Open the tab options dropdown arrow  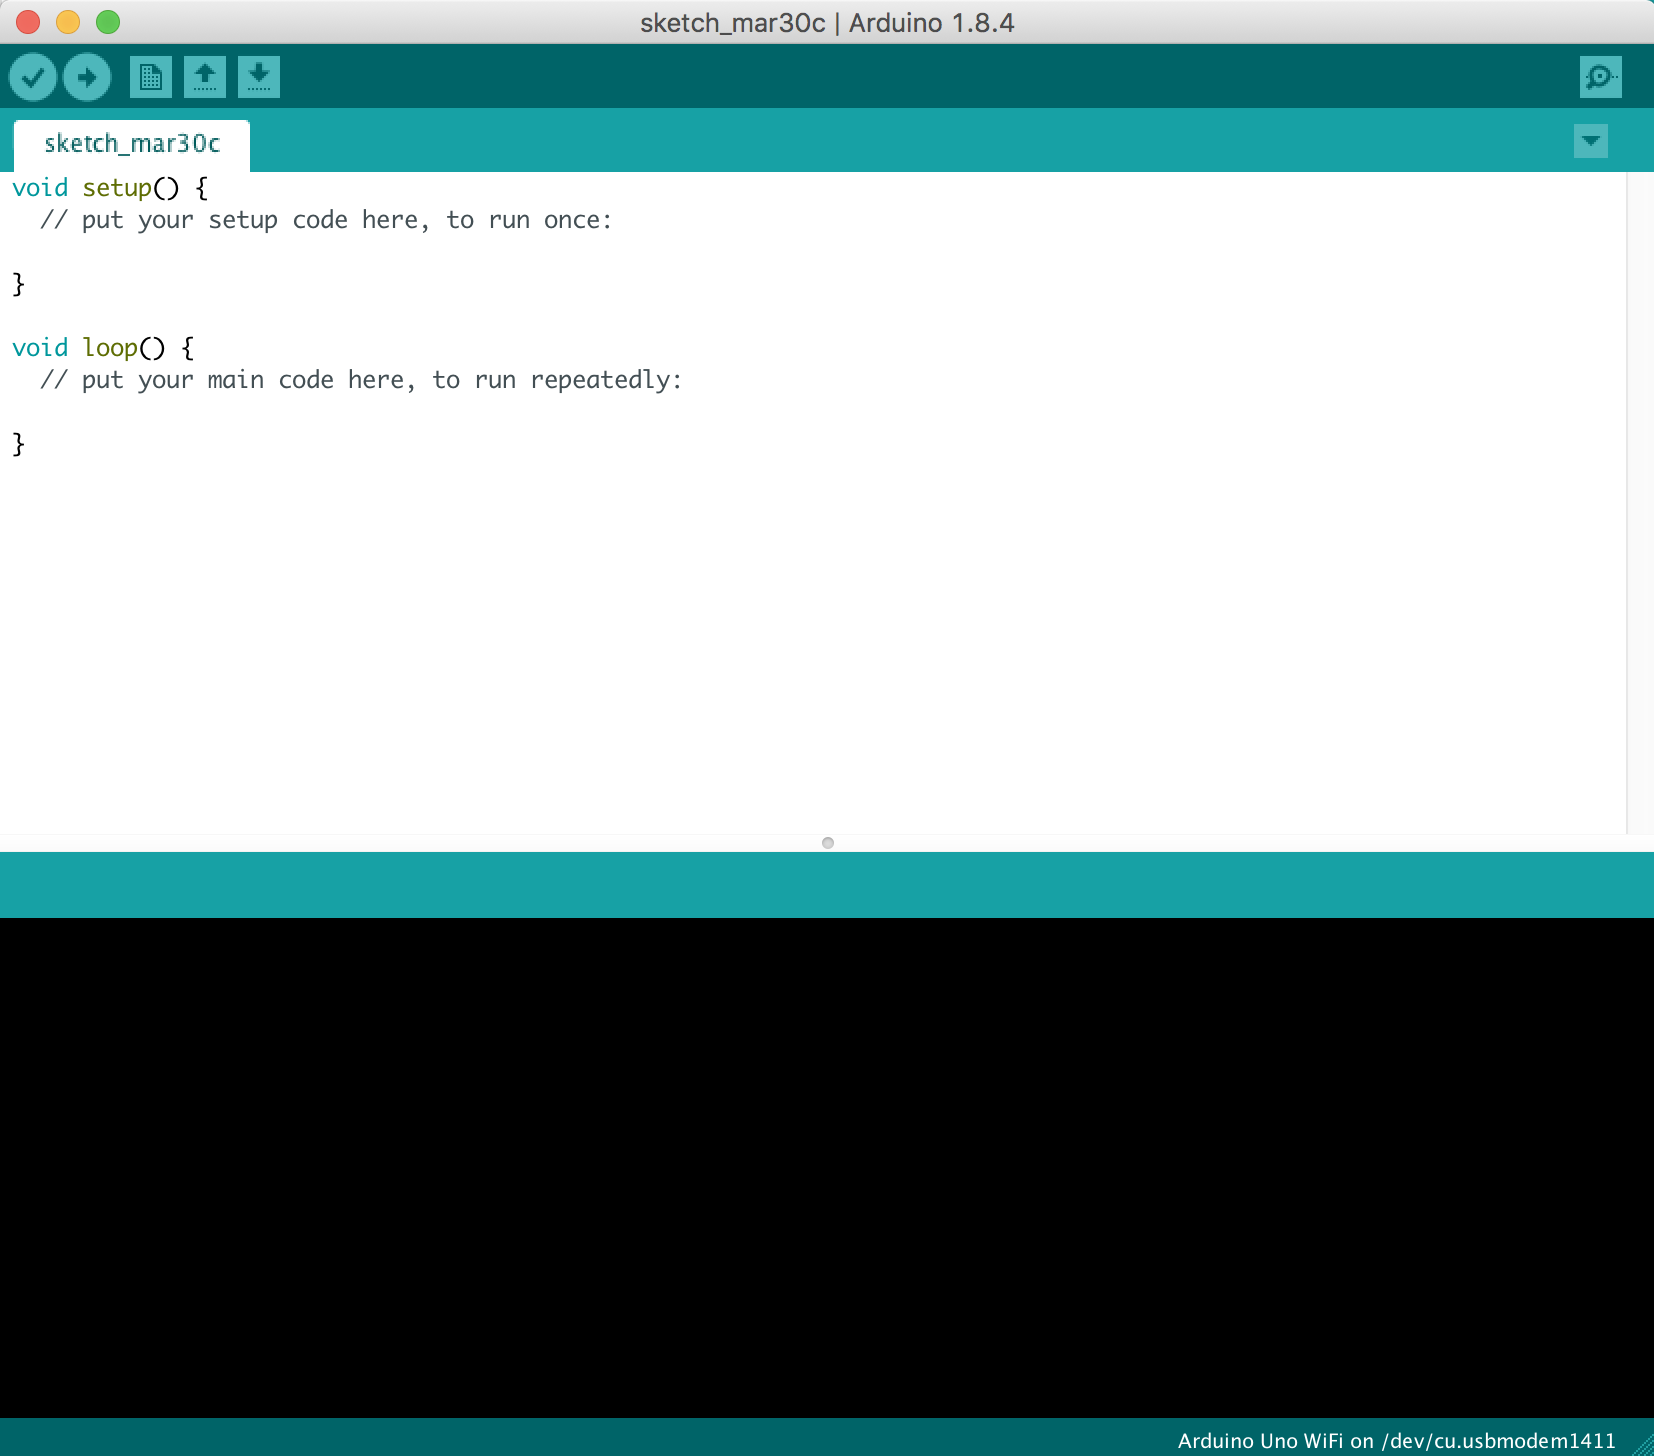tap(1590, 141)
